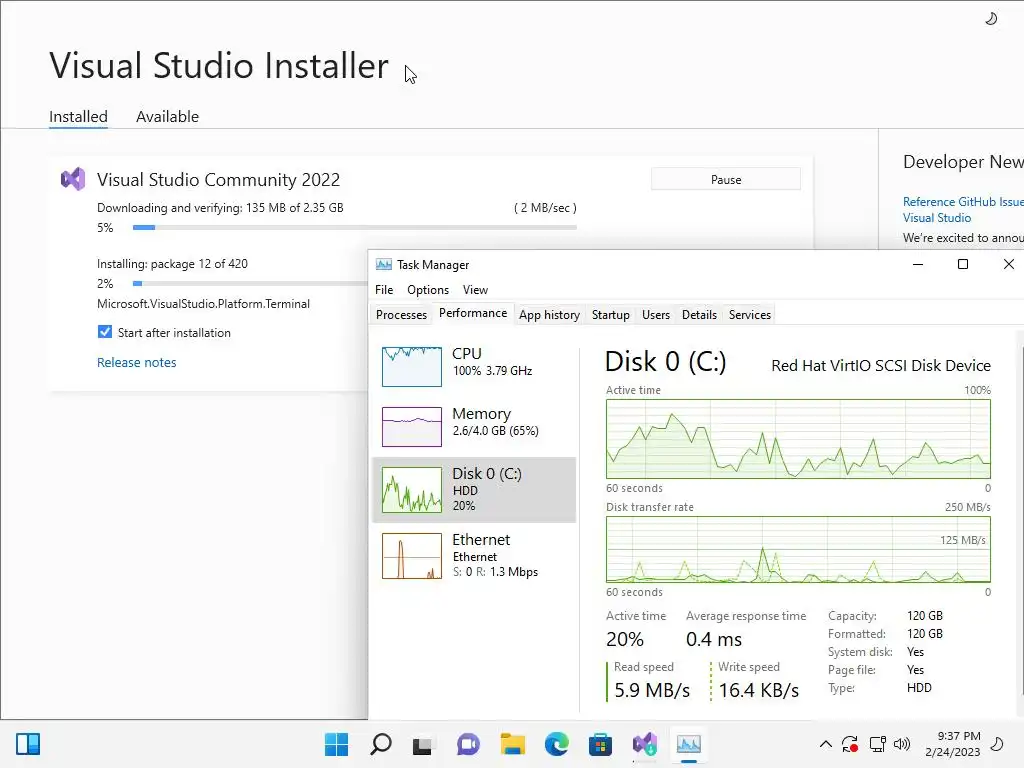
Task: Open the Startup tab
Action: point(611,315)
